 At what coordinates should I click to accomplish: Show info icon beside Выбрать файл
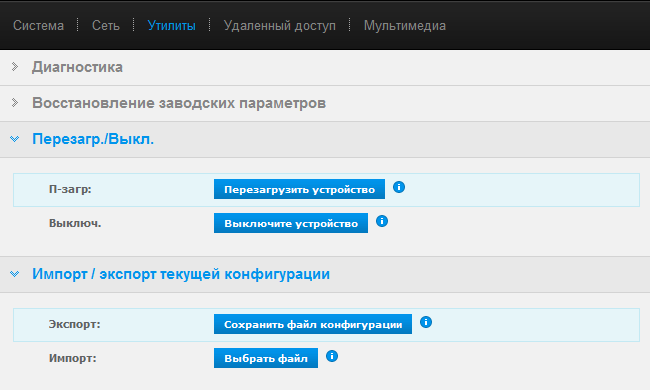(332, 356)
